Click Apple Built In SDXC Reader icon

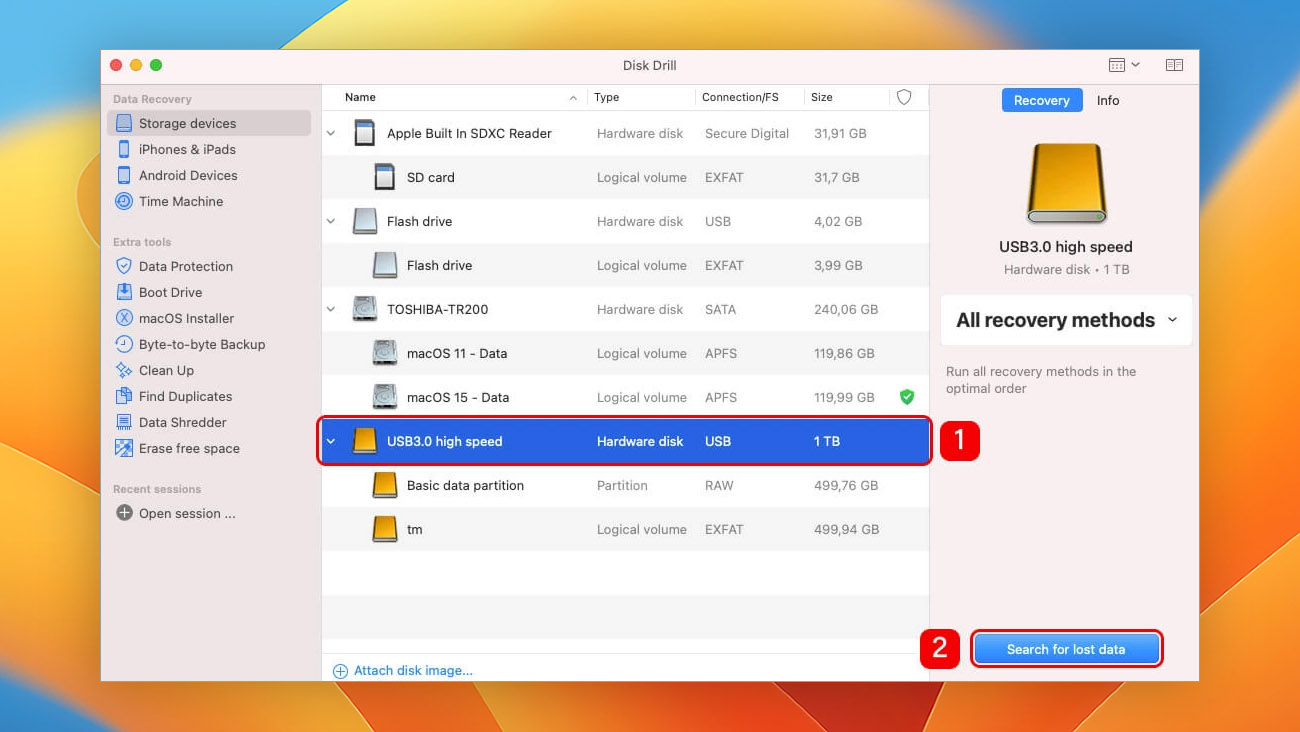(365, 133)
